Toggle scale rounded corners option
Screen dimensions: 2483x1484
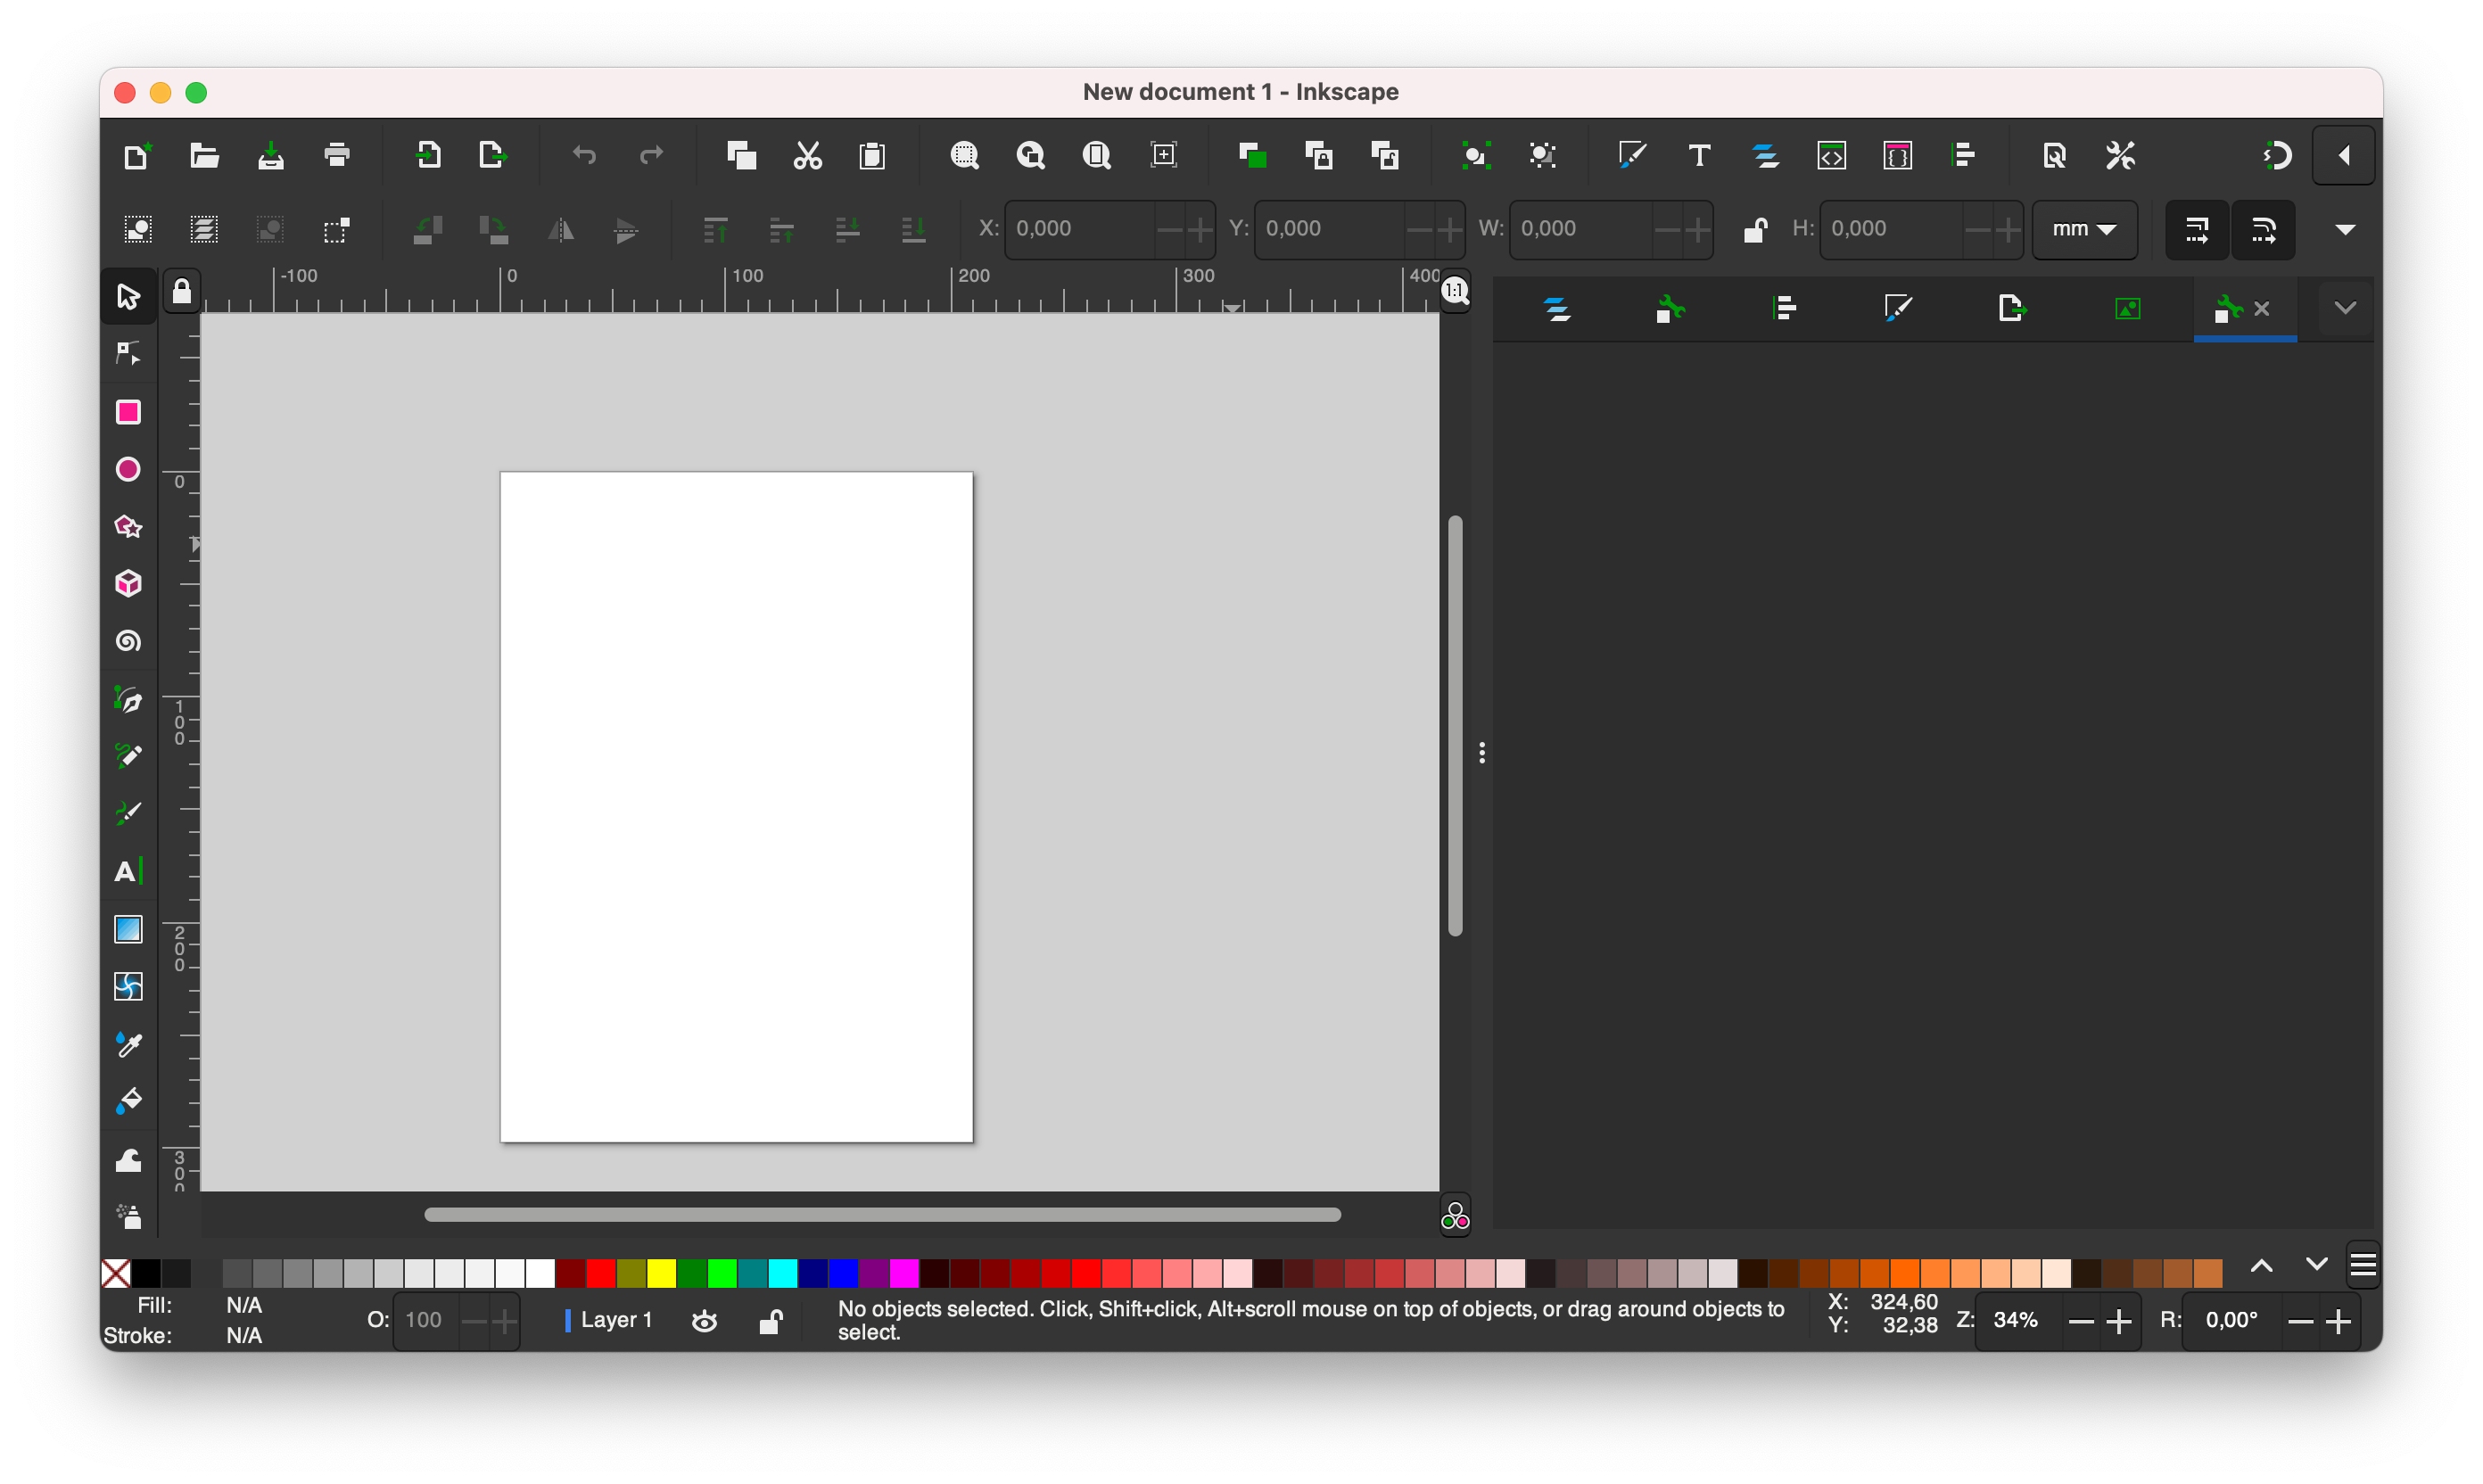(x=2263, y=229)
